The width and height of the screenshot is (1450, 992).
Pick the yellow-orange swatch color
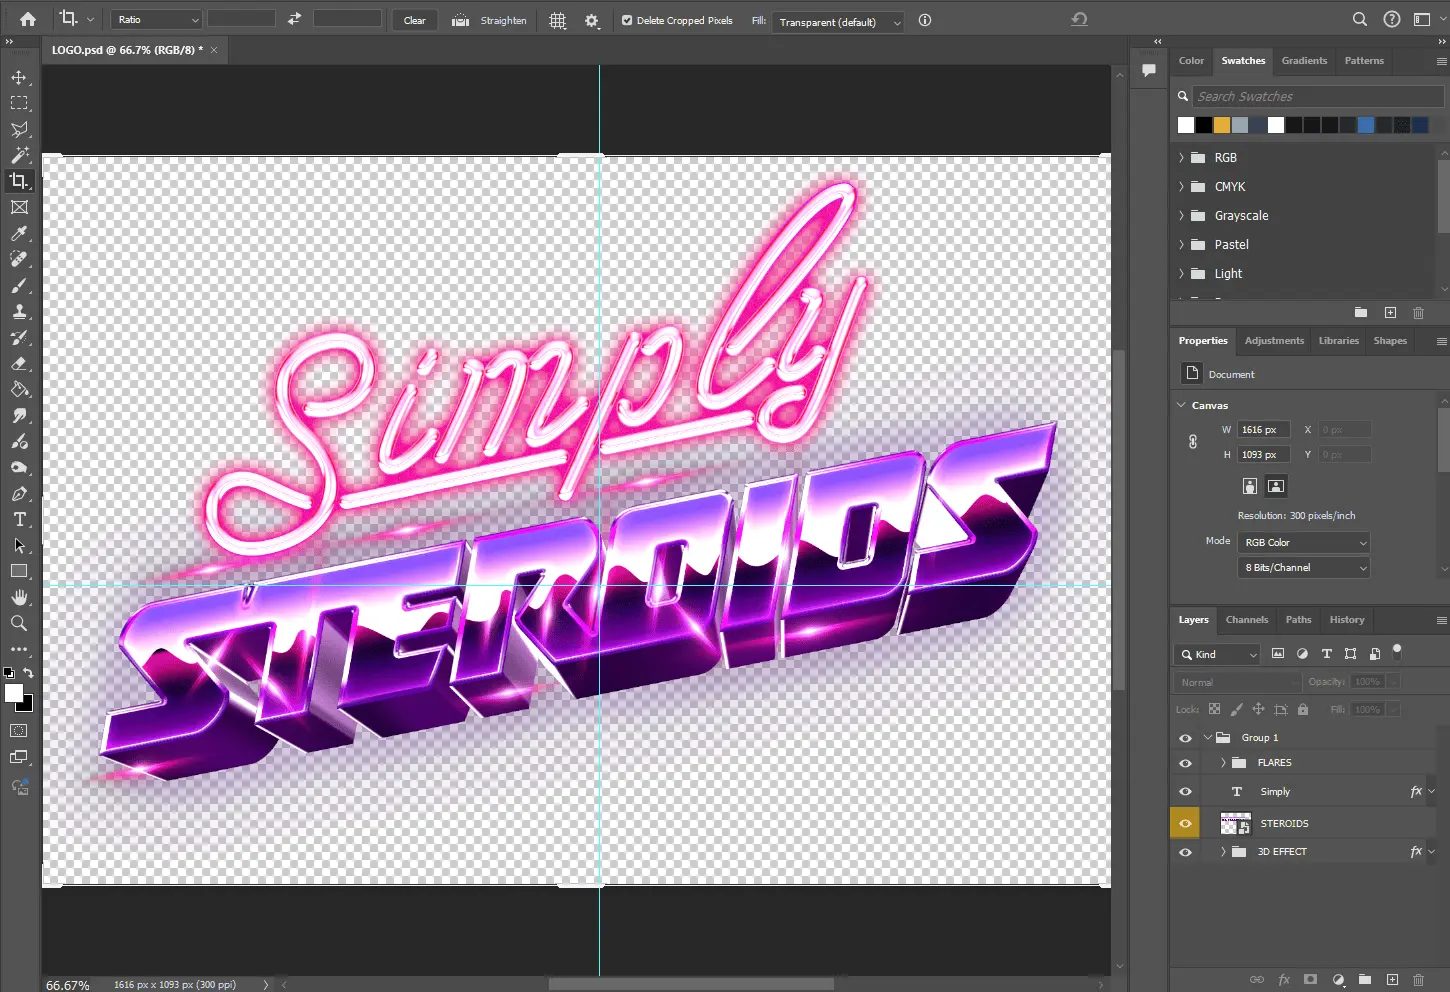[1222, 125]
